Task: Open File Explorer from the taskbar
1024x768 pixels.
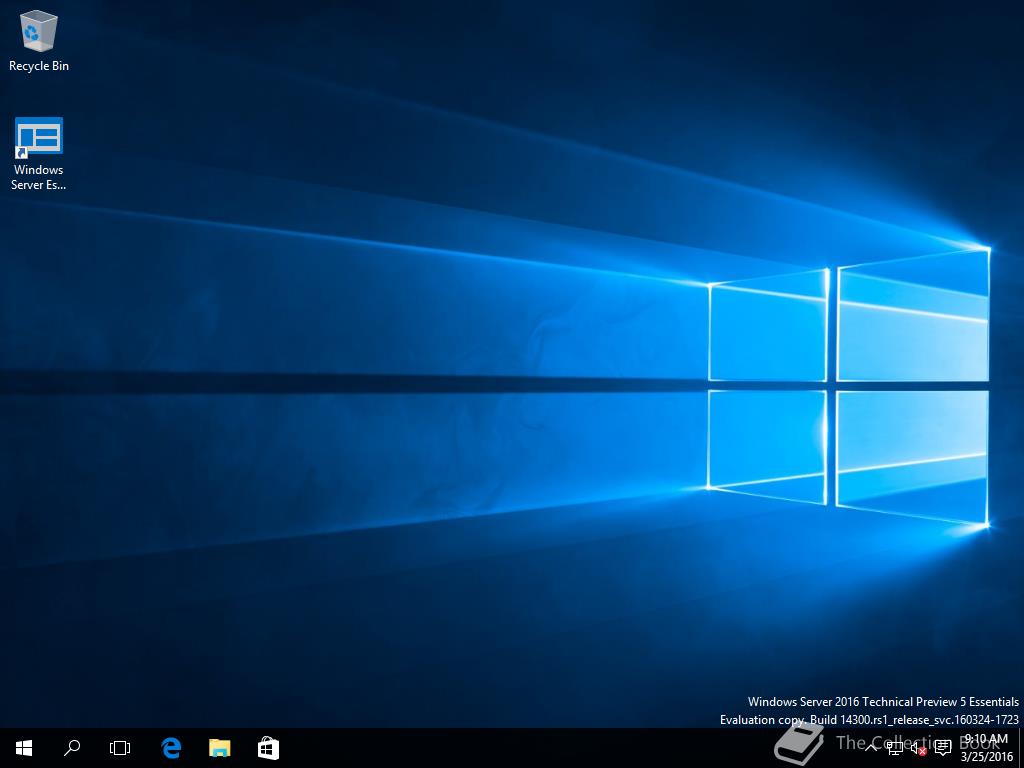Action: (219, 748)
